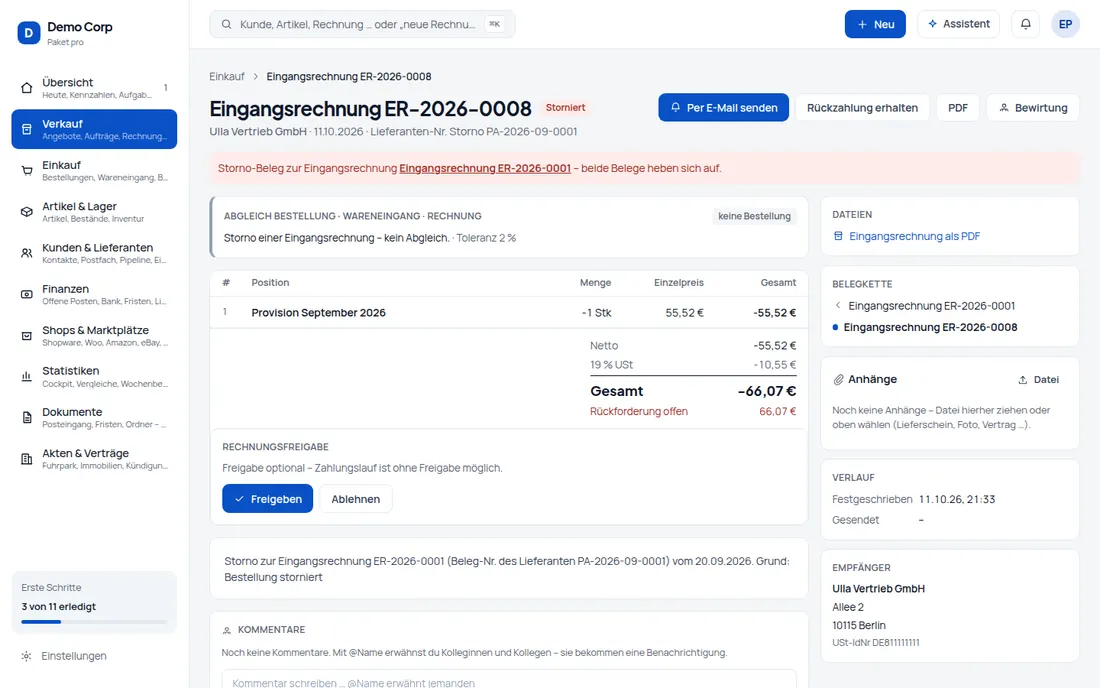Click the Einzelpreis value 55,52 €
This screenshot has width=1100, height=688.
684,313
